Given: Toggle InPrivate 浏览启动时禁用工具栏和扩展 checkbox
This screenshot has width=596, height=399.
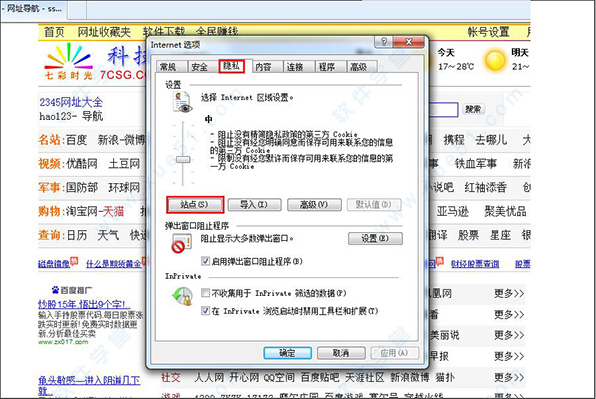Looking at the screenshot, I should (x=206, y=310).
